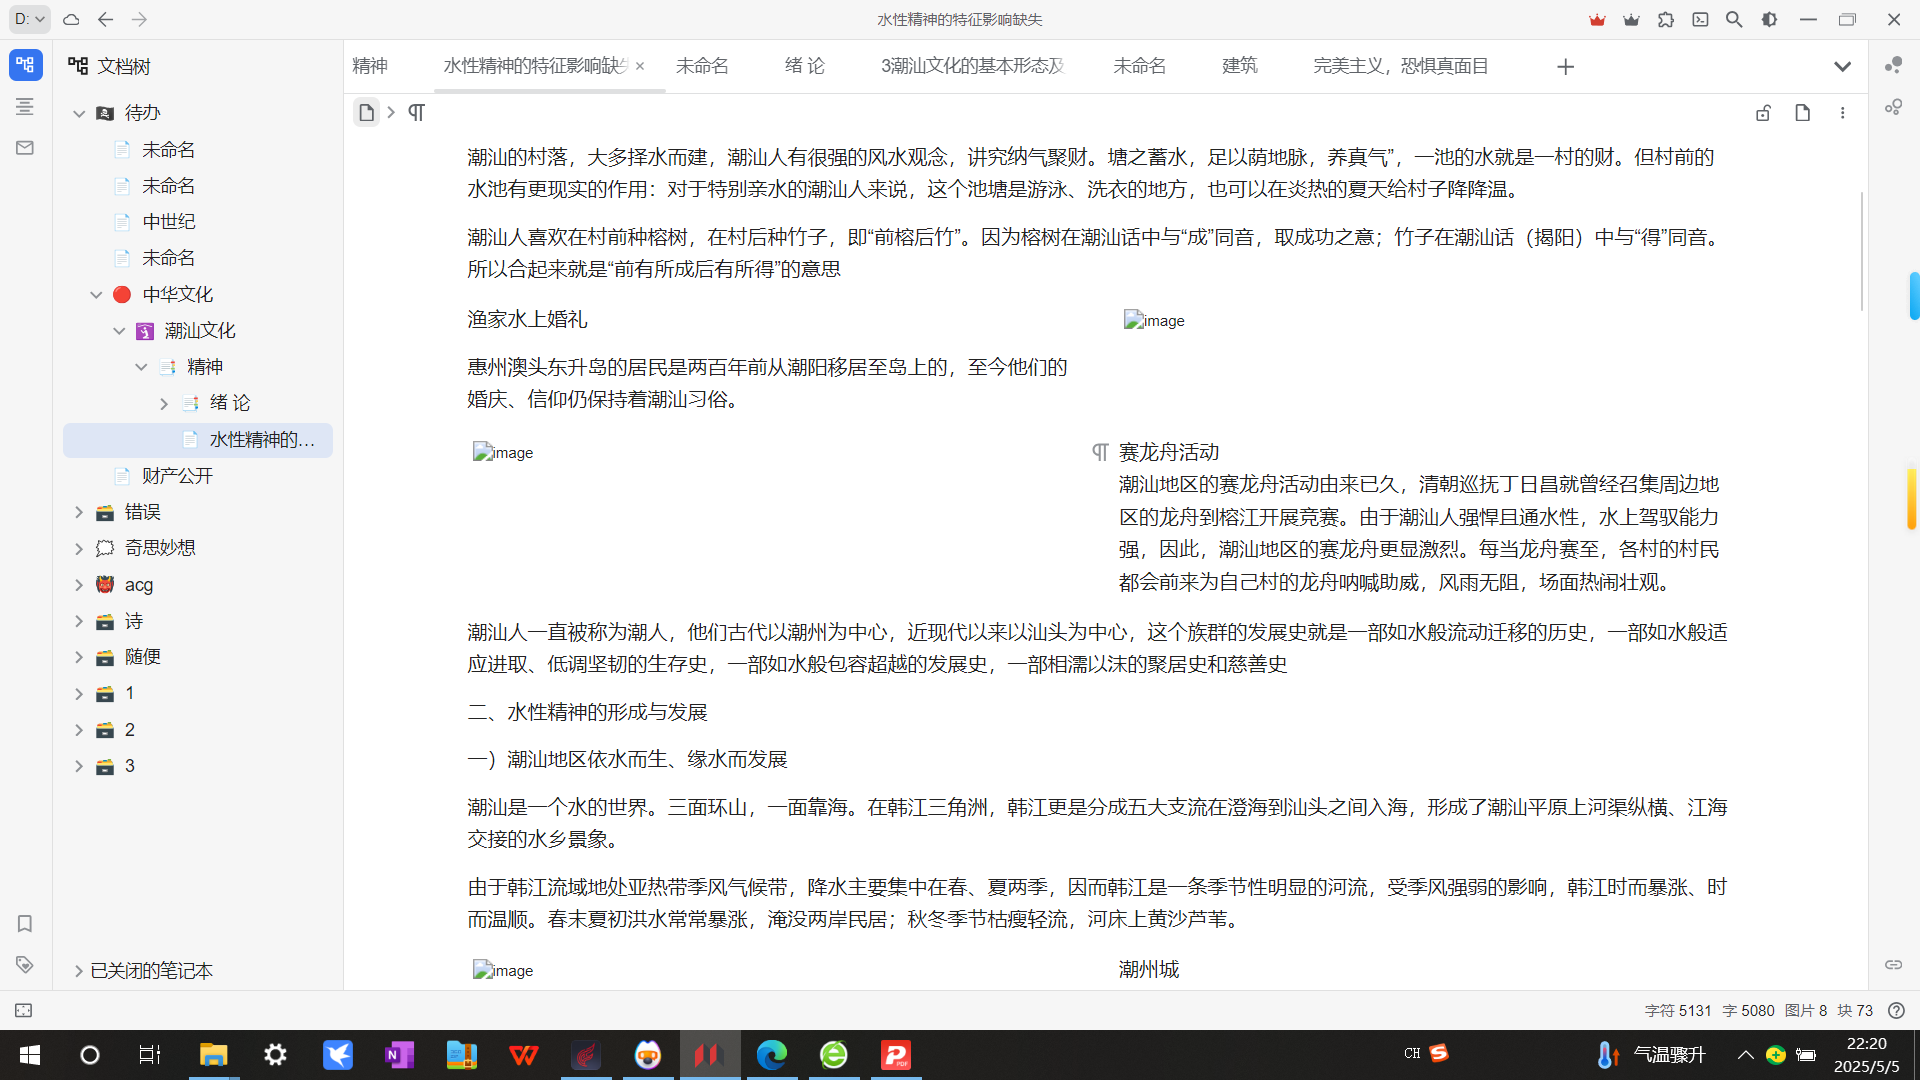The width and height of the screenshot is (1920, 1080).
Task: Switch theme with the brightness icon
Action: pos(1770,19)
